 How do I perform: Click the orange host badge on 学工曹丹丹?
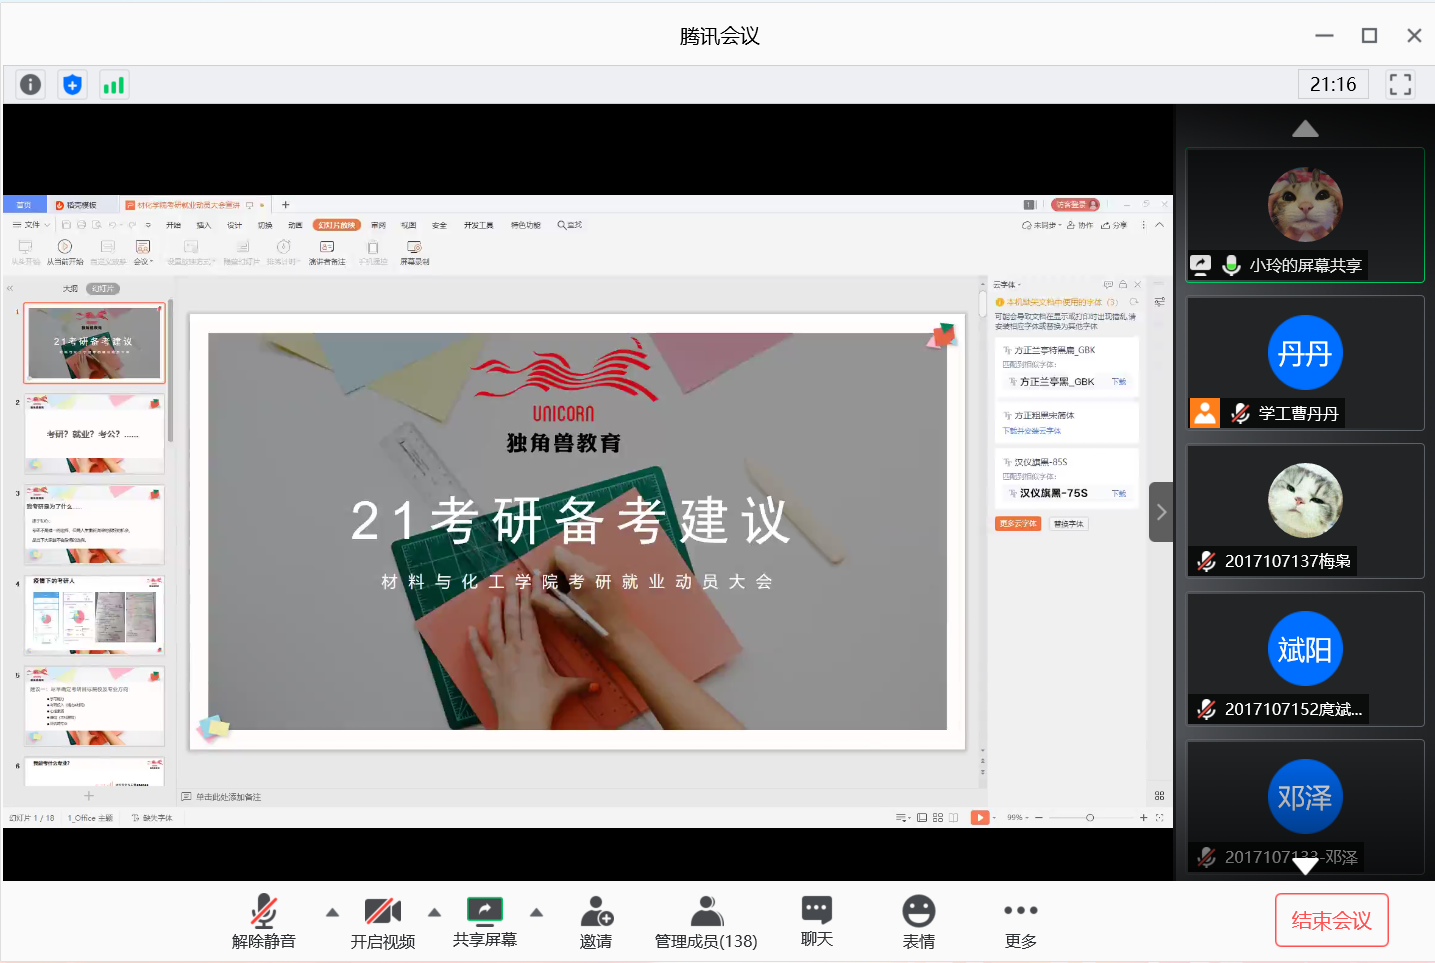pyautogui.click(x=1205, y=413)
